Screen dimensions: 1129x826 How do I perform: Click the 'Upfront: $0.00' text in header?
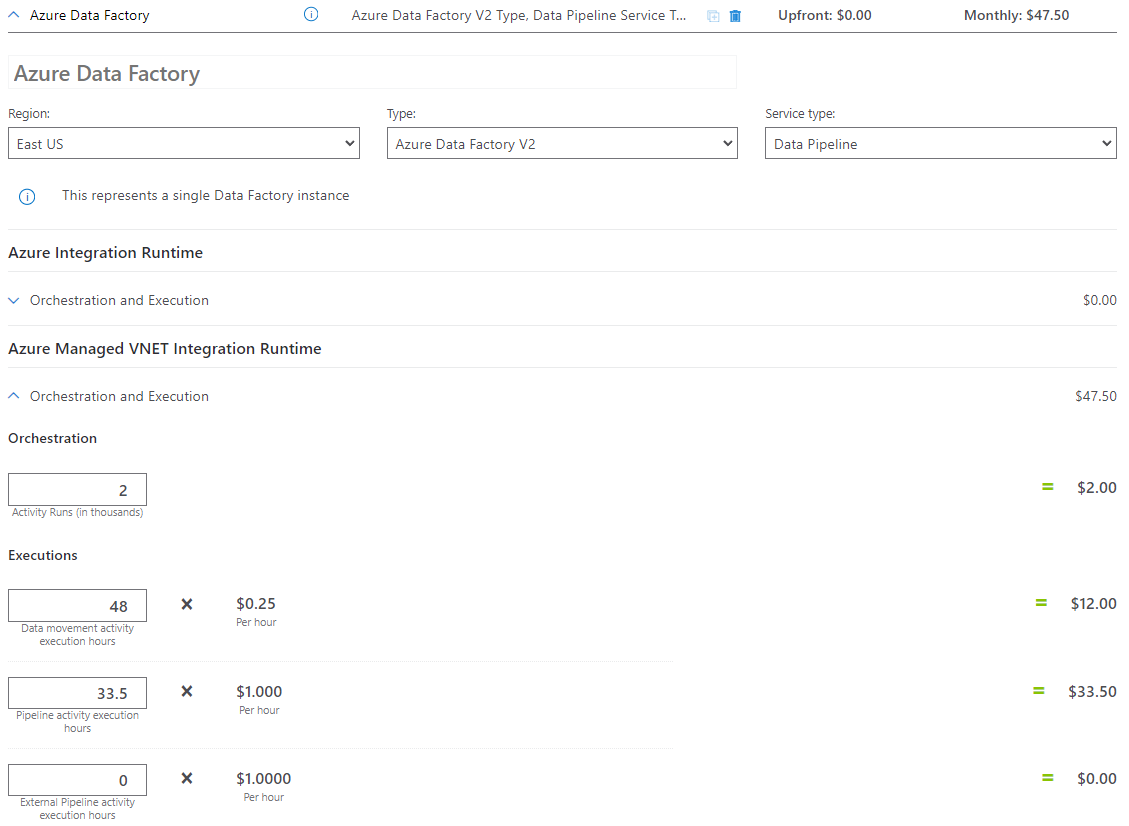click(824, 15)
